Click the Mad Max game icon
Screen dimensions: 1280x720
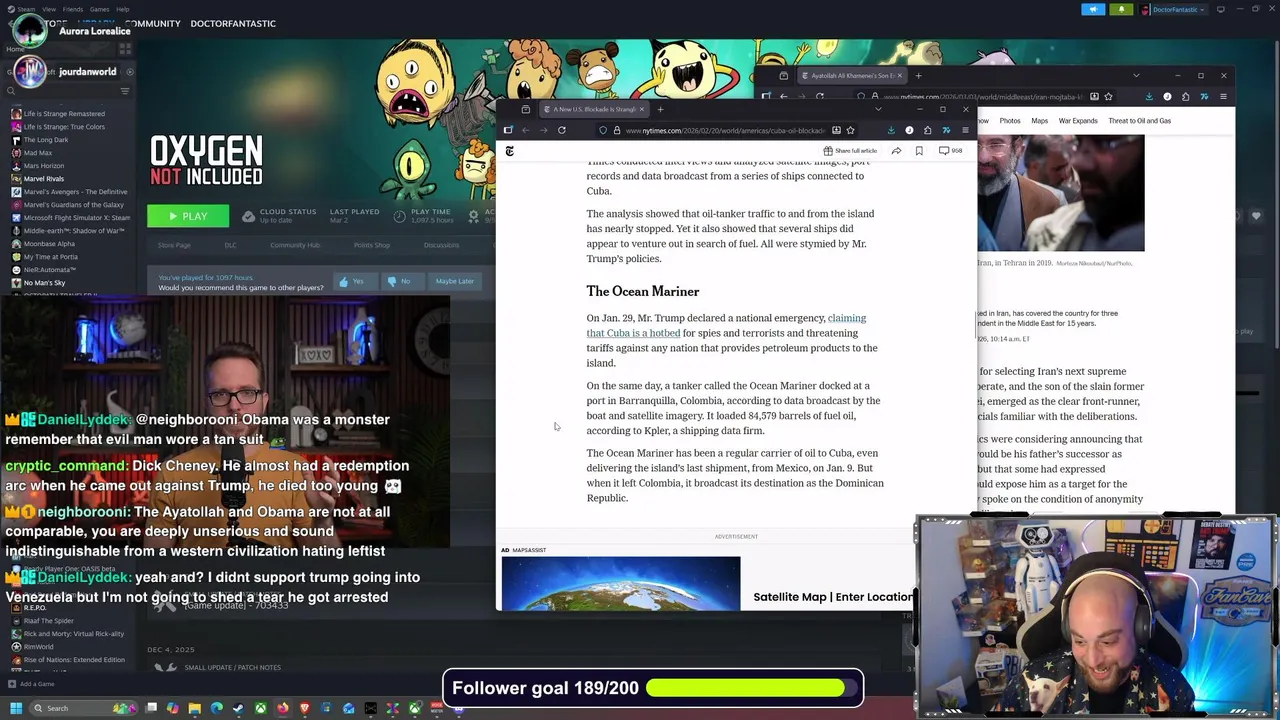pyautogui.click(x=16, y=153)
